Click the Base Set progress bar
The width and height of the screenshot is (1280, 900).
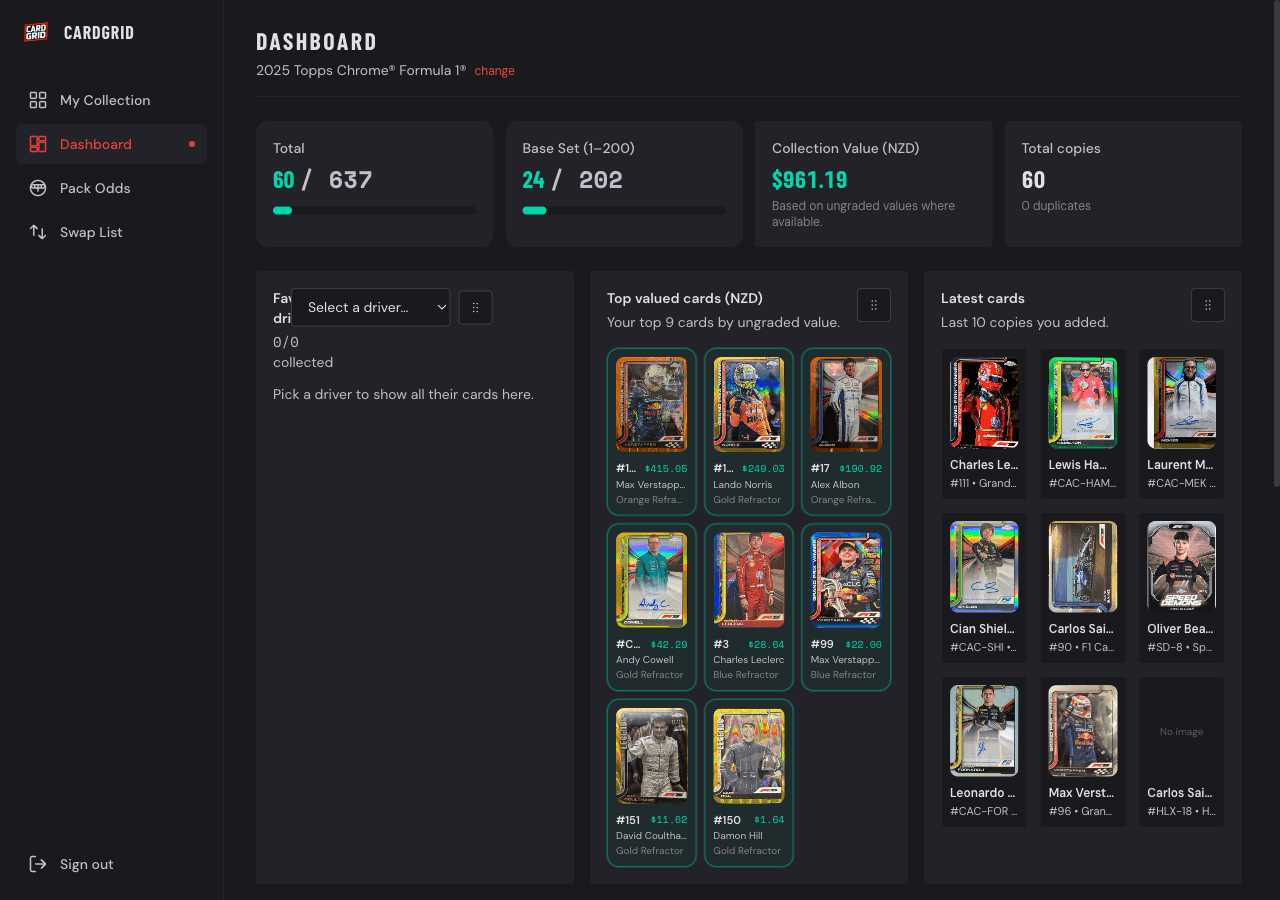click(623, 210)
